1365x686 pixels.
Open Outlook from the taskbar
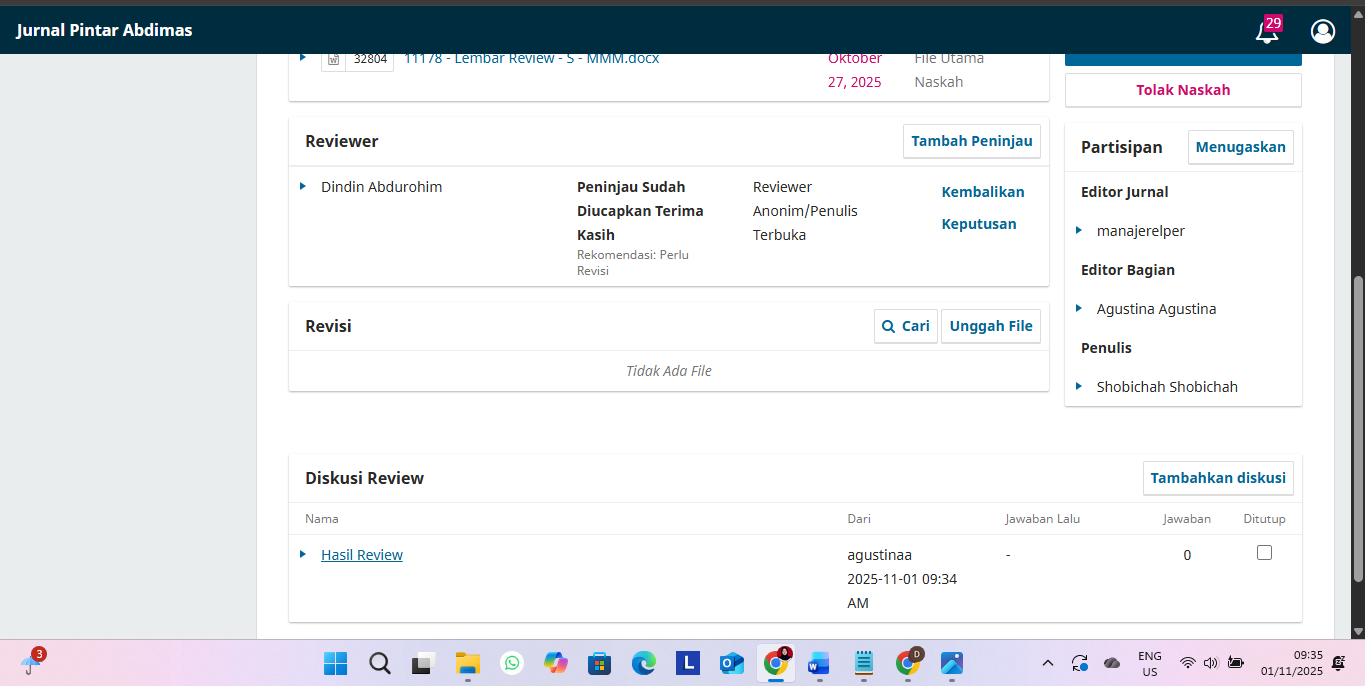point(731,663)
